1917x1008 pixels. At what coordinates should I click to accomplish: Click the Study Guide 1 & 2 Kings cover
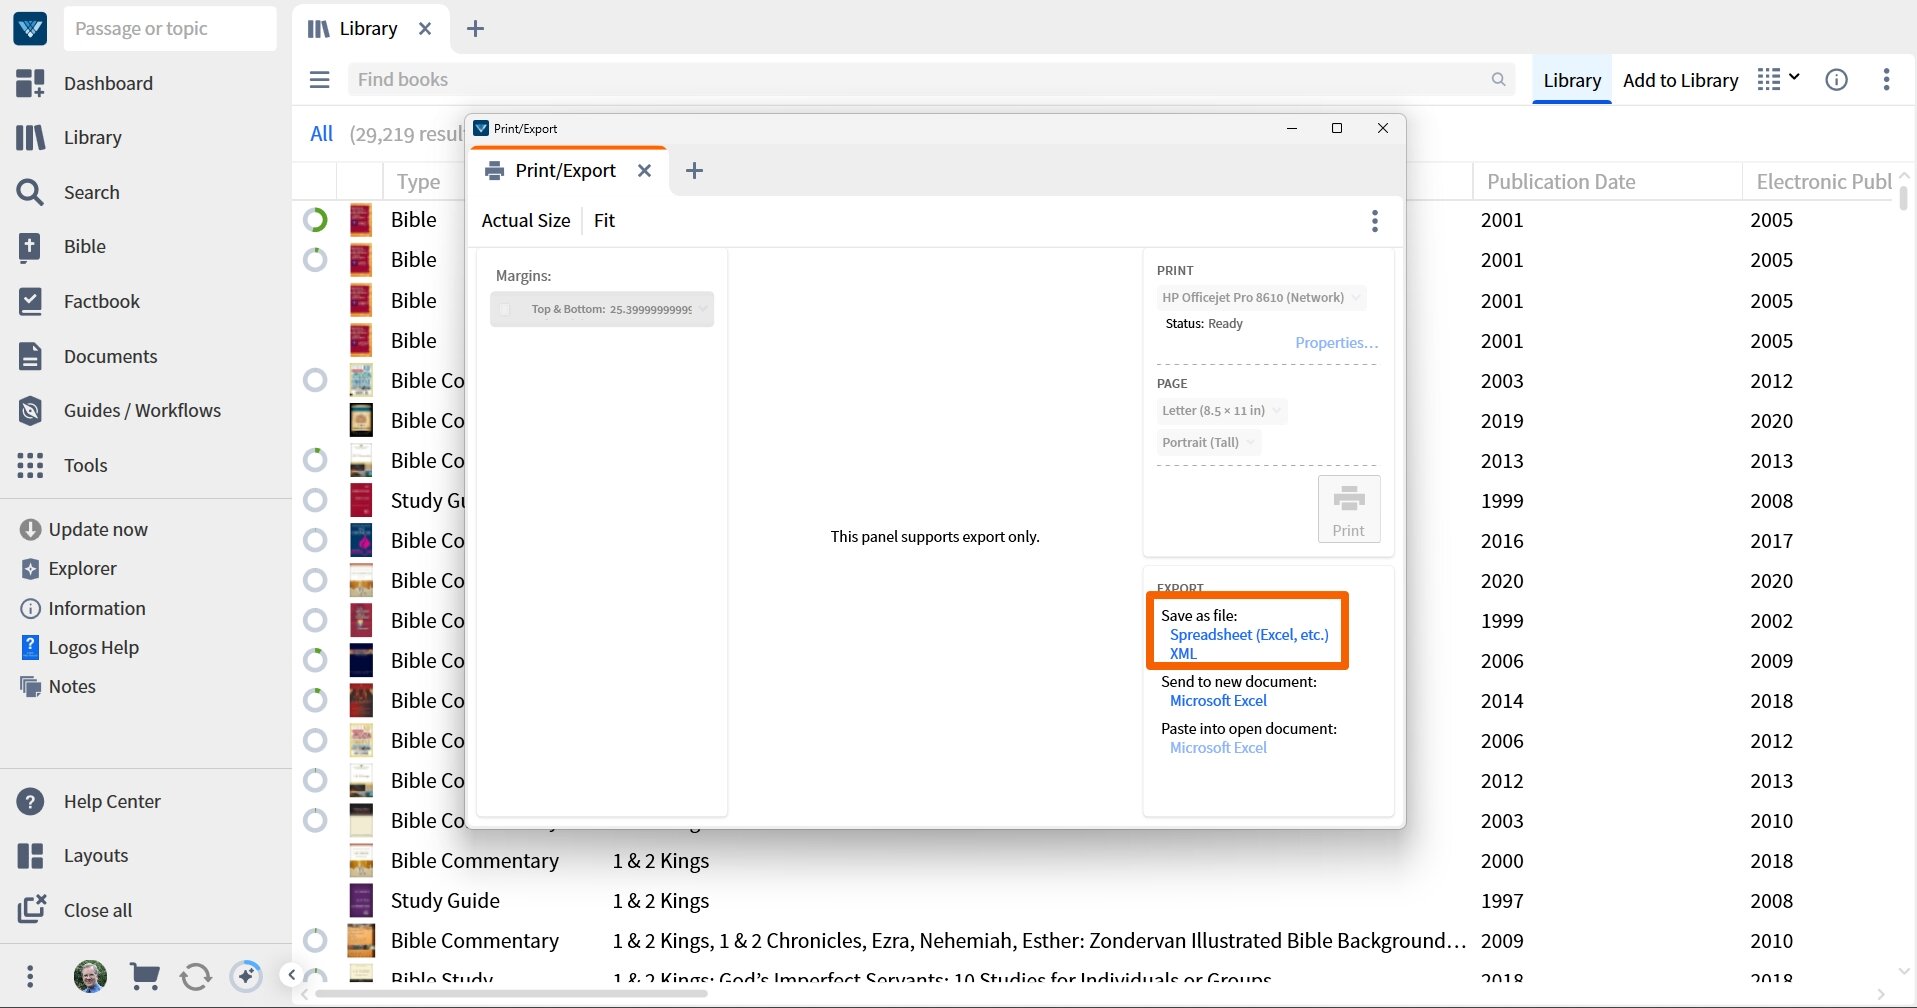coord(361,901)
